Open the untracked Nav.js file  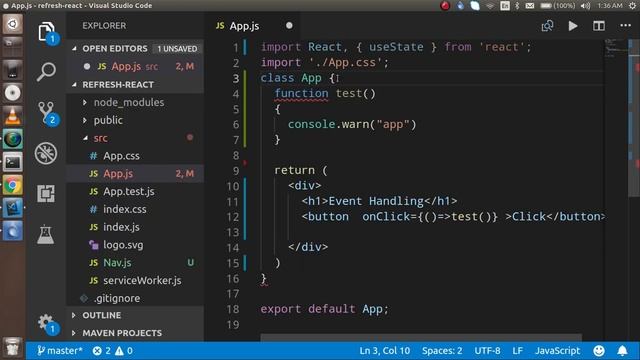pyautogui.click(x=117, y=263)
